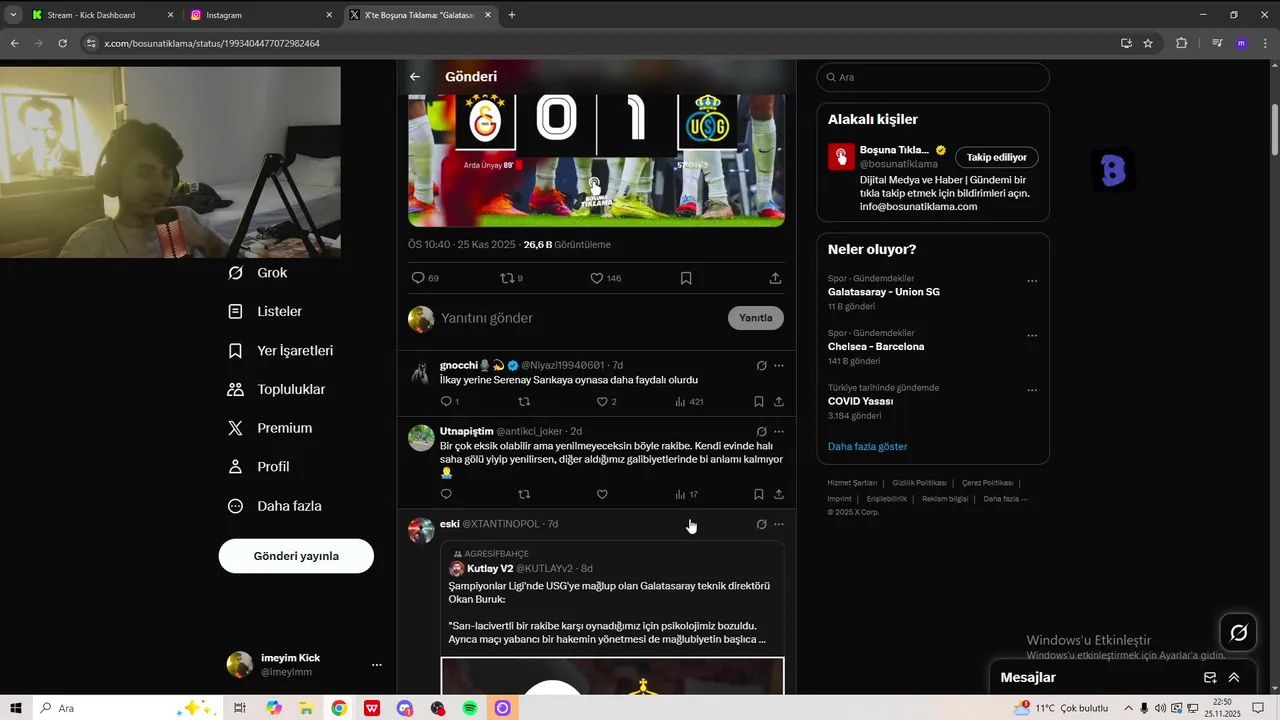Compose new message in Mesajlar panel
The width and height of the screenshot is (1280, 720).
click(1210, 677)
